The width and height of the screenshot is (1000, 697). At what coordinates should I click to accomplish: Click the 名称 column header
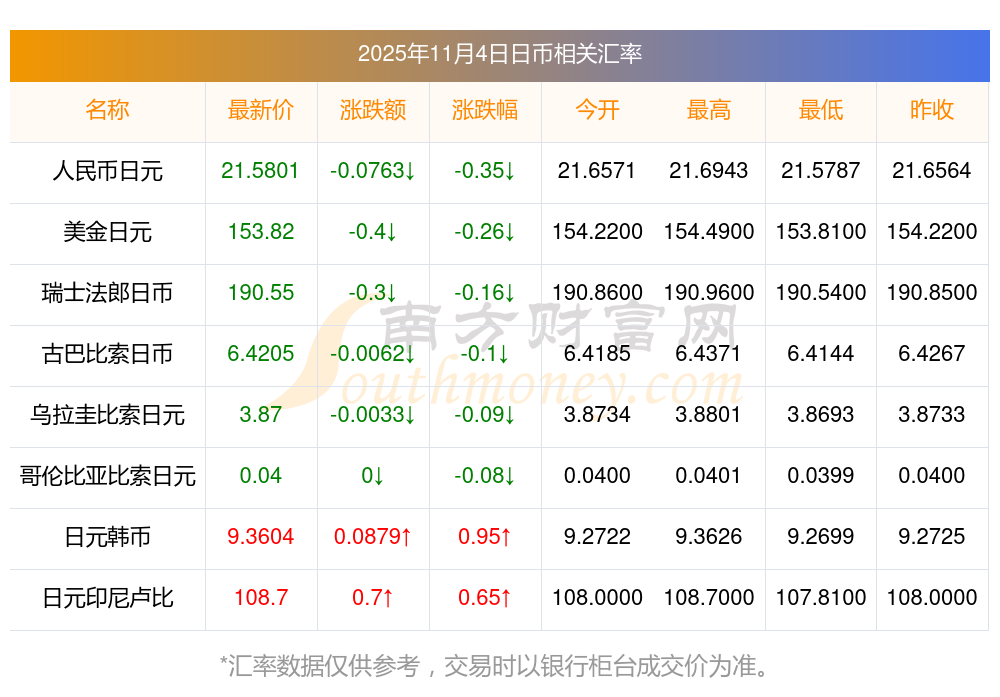tap(107, 110)
